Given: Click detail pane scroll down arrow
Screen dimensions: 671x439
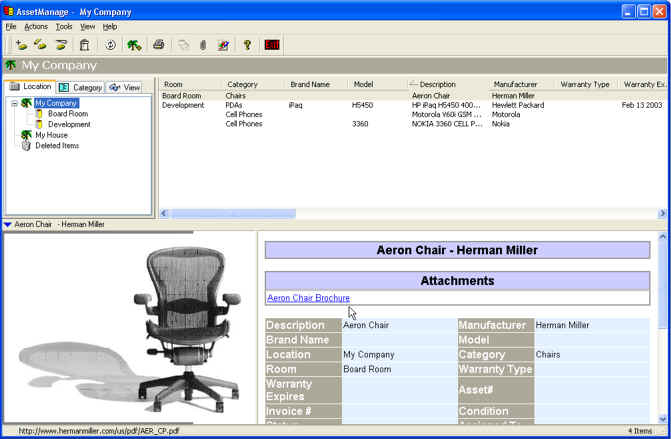Looking at the screenshot, I should 662,420.
